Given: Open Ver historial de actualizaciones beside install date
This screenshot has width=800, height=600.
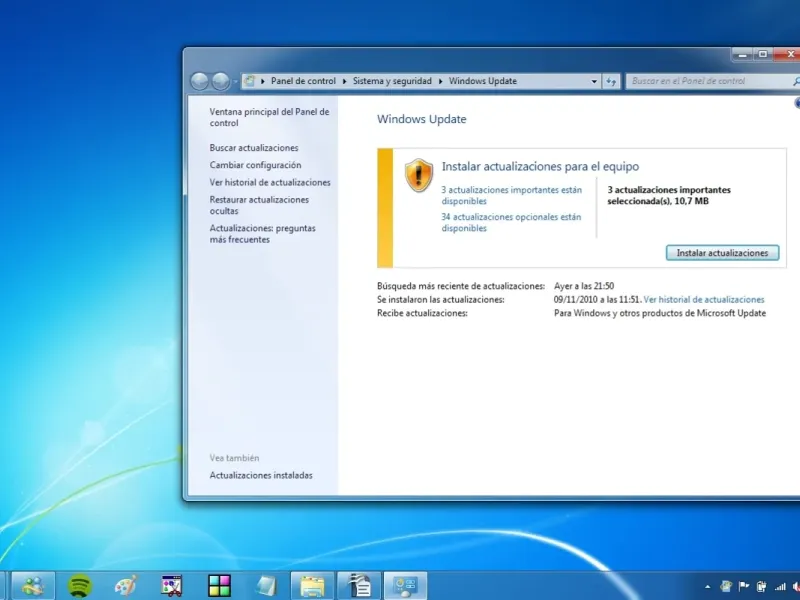Looking at the screenshot, I should (704, 299).
